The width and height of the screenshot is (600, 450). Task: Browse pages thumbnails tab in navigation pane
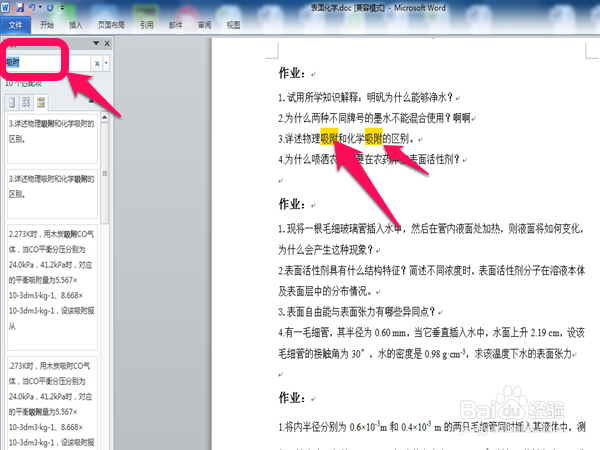click(26, 102)
